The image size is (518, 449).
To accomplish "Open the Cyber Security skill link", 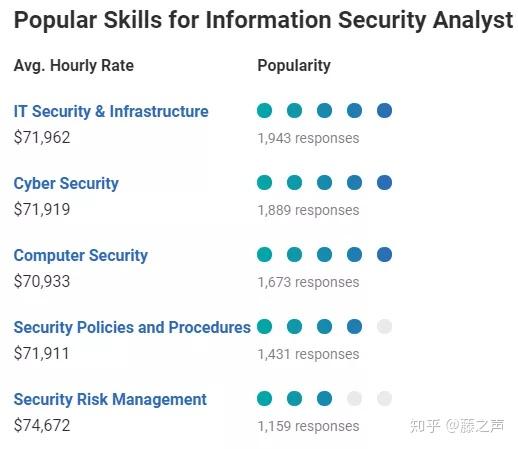I will pyautogui.click(x=66, y=183).
